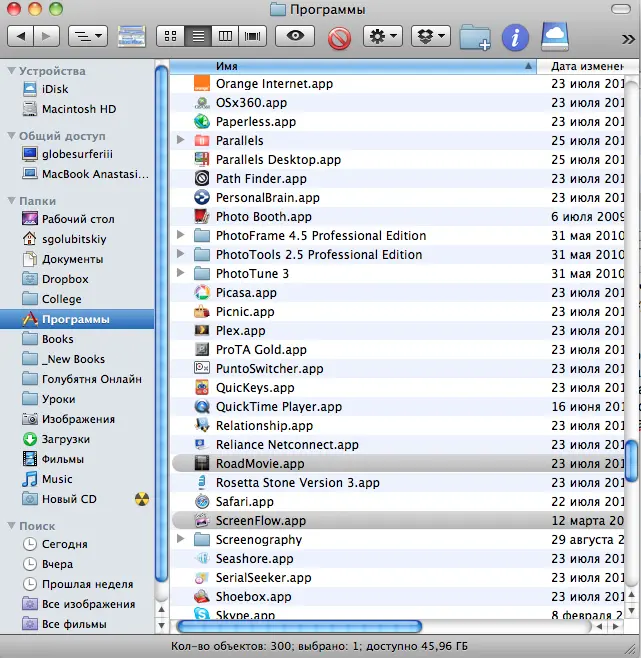Select the Safari.app icon
Viewport: 641px width, 658px height.
[x=202, y=501]
